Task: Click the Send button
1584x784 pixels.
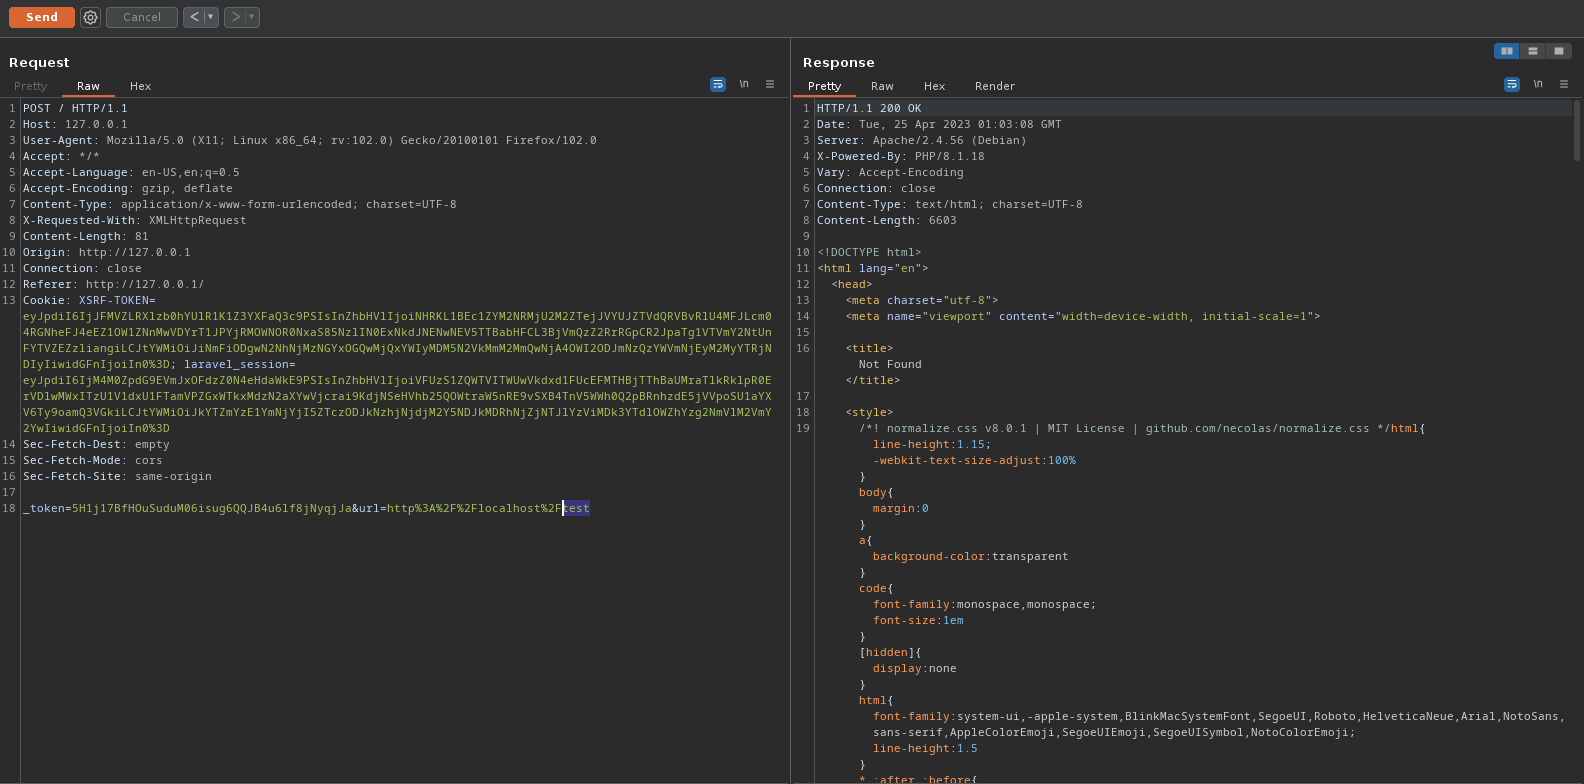Action: (x=42, y=17)
